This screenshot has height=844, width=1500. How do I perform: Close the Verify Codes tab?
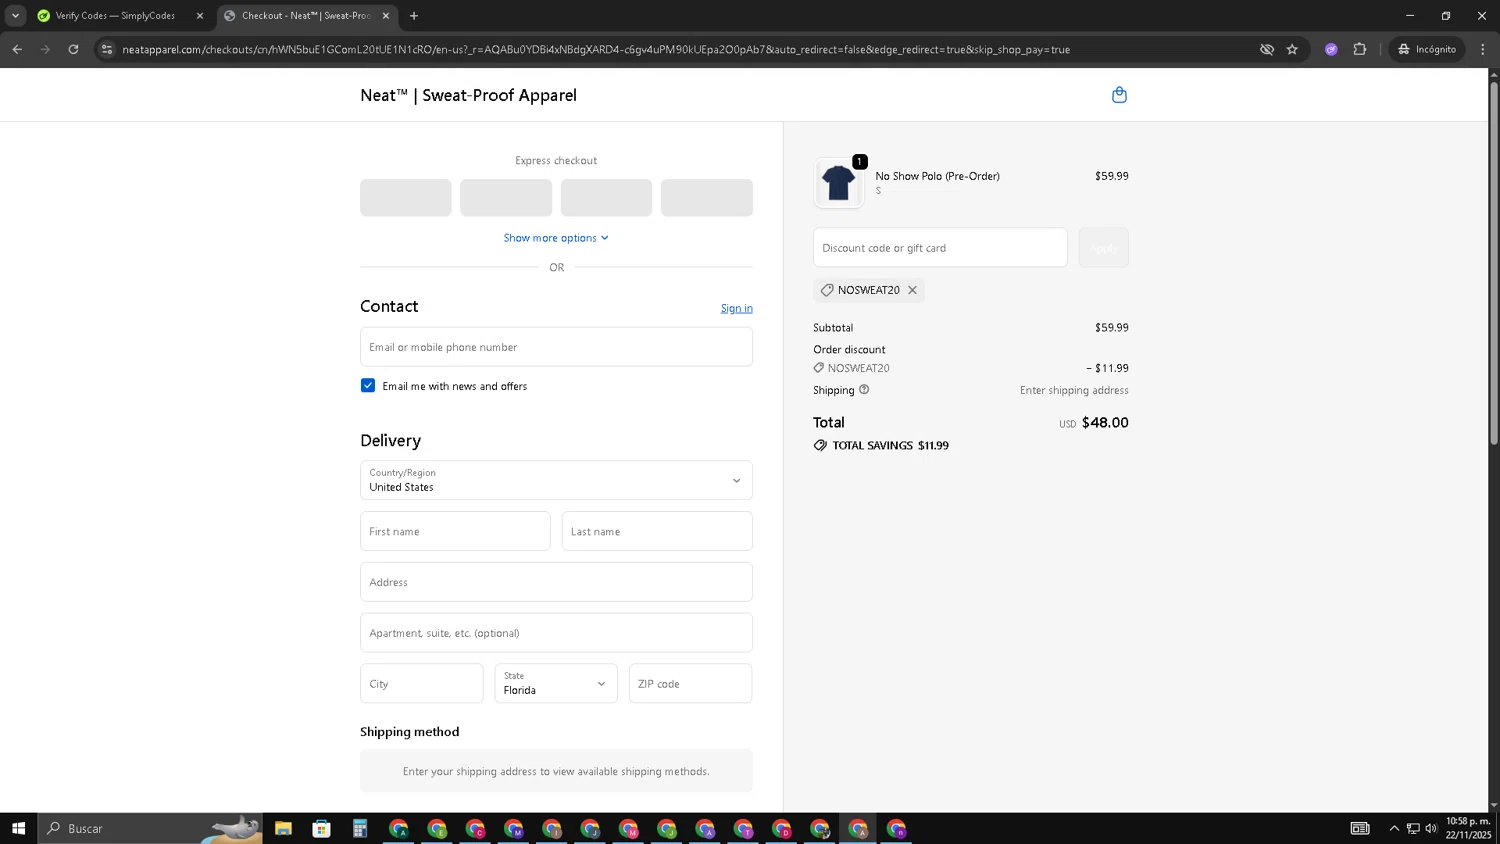point(199,16)
